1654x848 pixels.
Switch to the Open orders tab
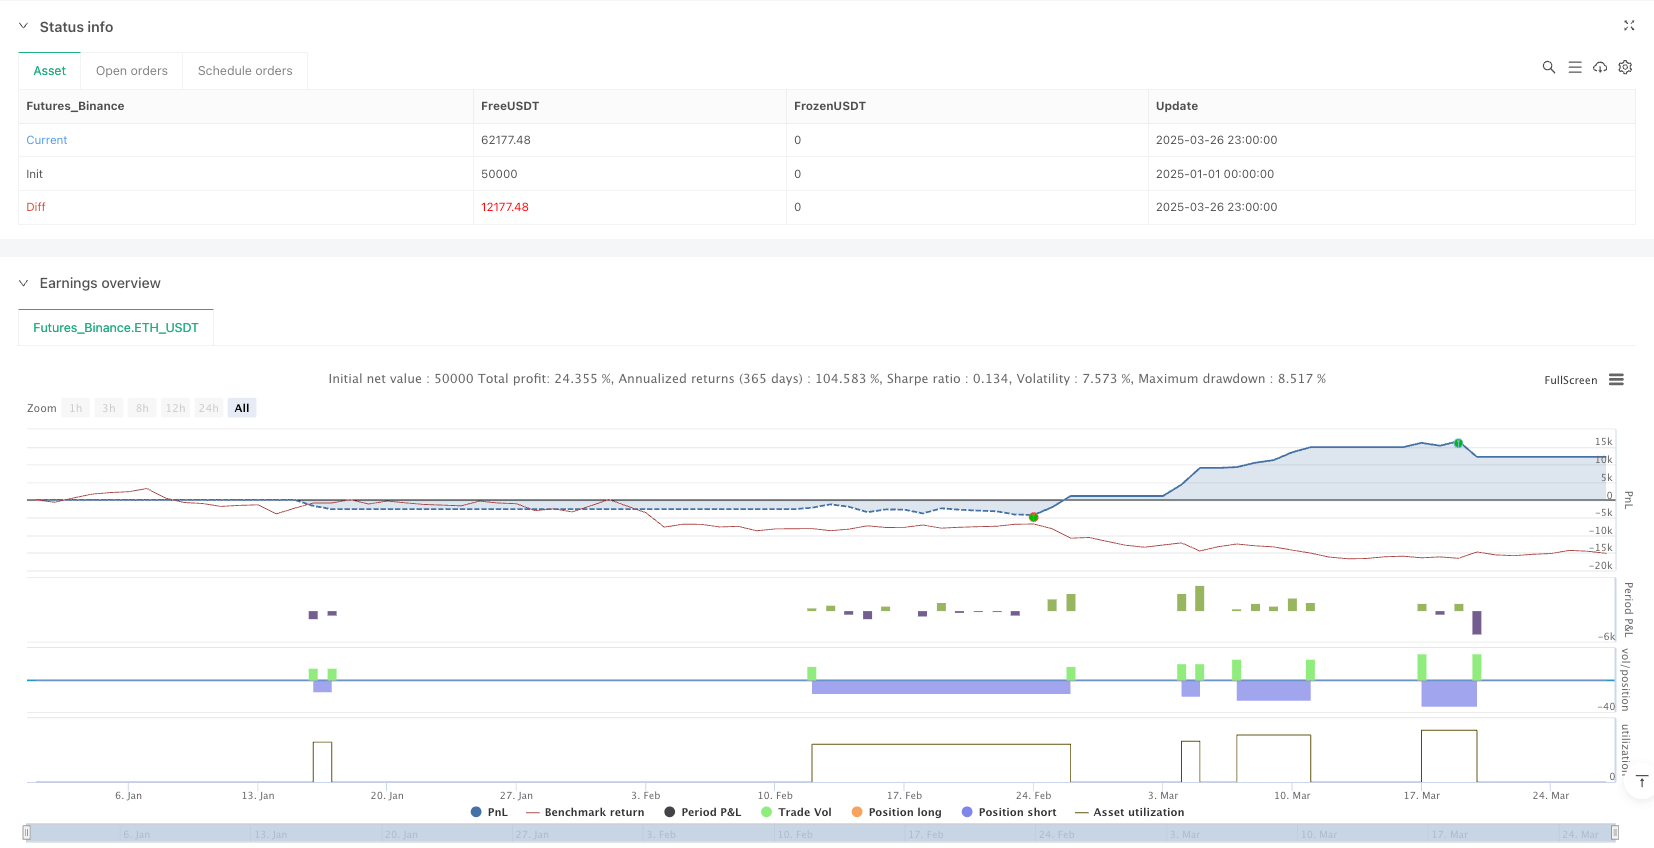(132, 71)
